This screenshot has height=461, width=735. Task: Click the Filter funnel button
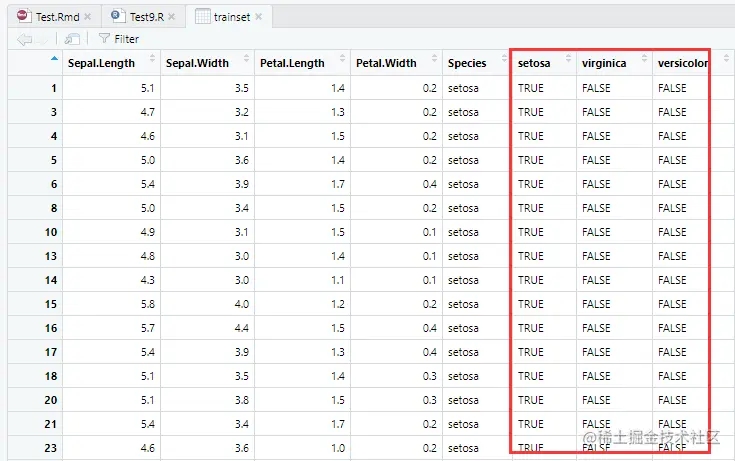[x=119, y=39]
